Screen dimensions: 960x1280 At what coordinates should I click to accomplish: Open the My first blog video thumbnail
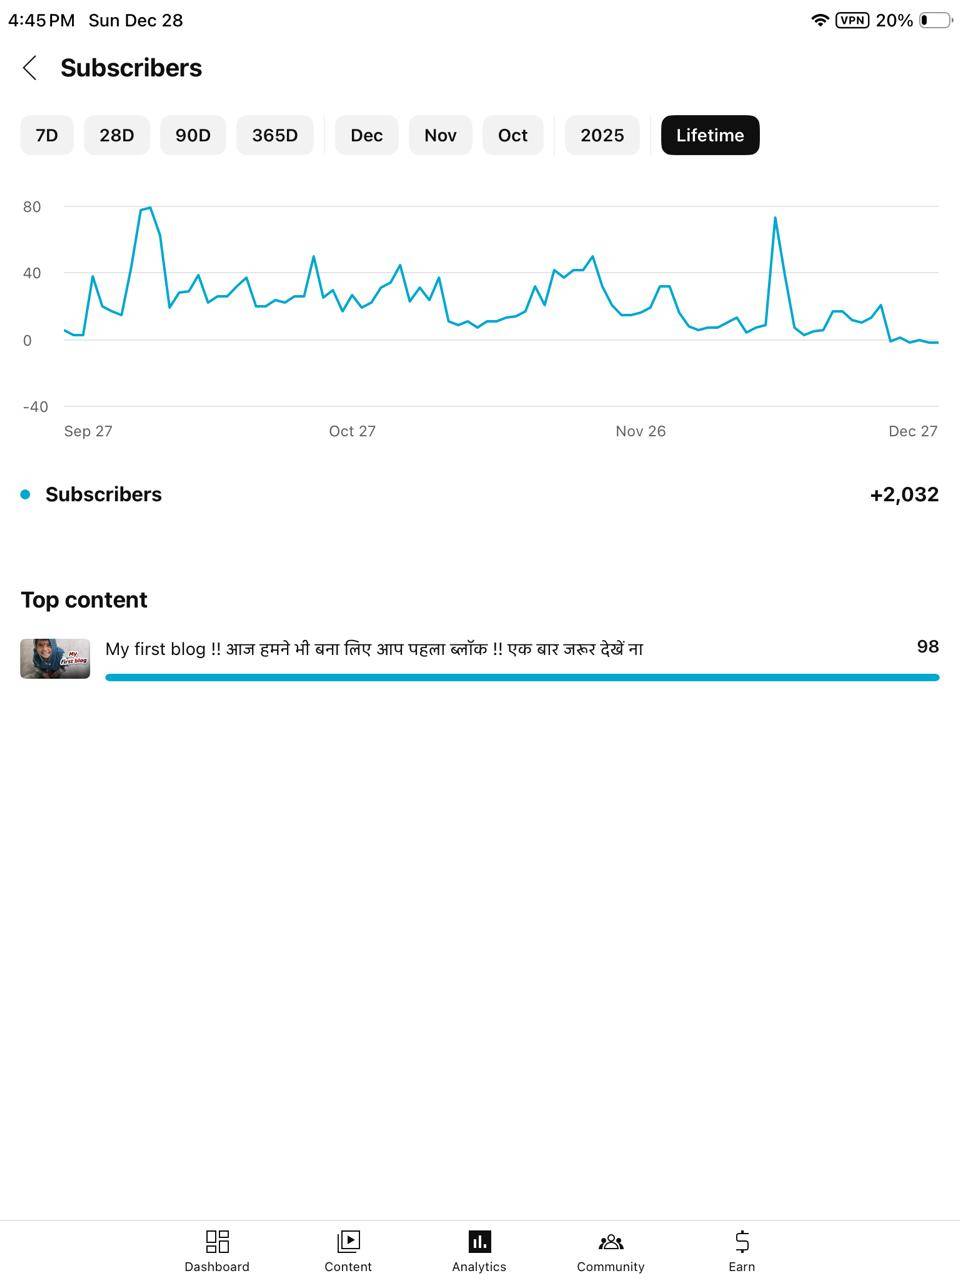[x=55, y=659]
